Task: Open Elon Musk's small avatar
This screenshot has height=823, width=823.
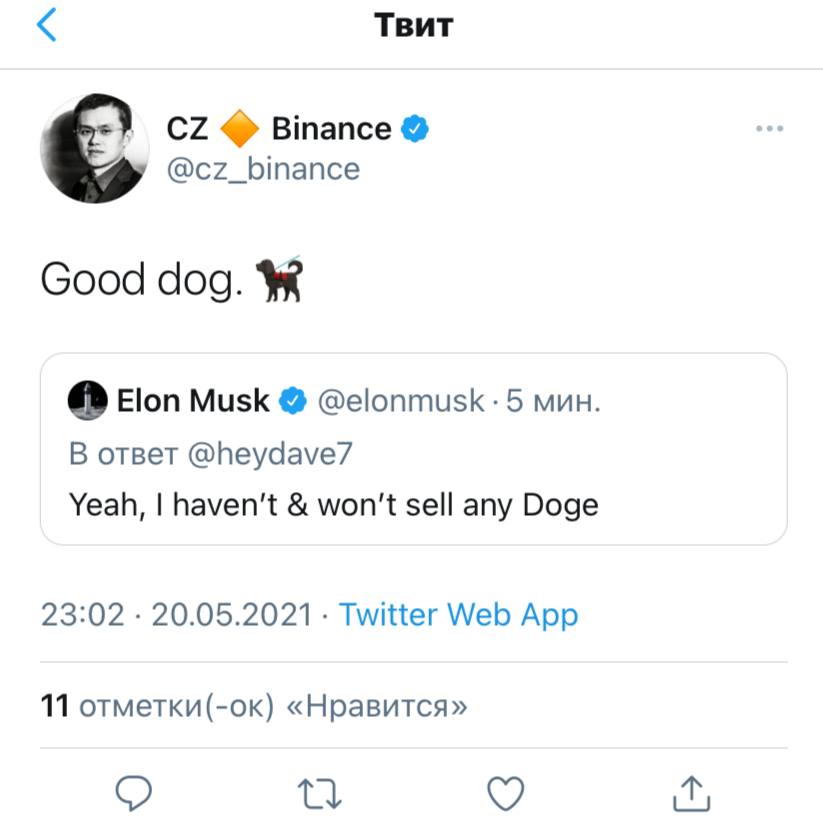Action: (88, 400)
